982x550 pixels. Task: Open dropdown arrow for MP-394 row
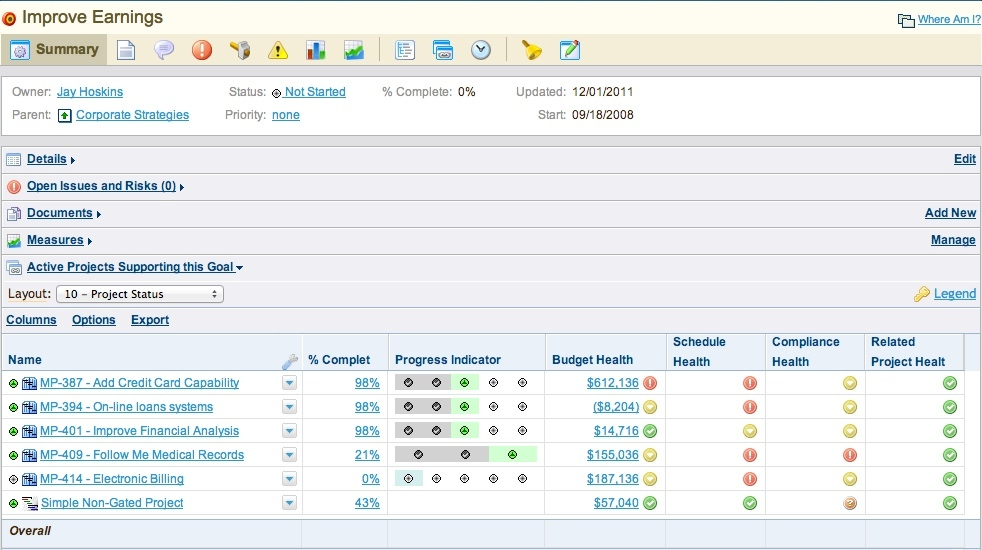[289, 407]
